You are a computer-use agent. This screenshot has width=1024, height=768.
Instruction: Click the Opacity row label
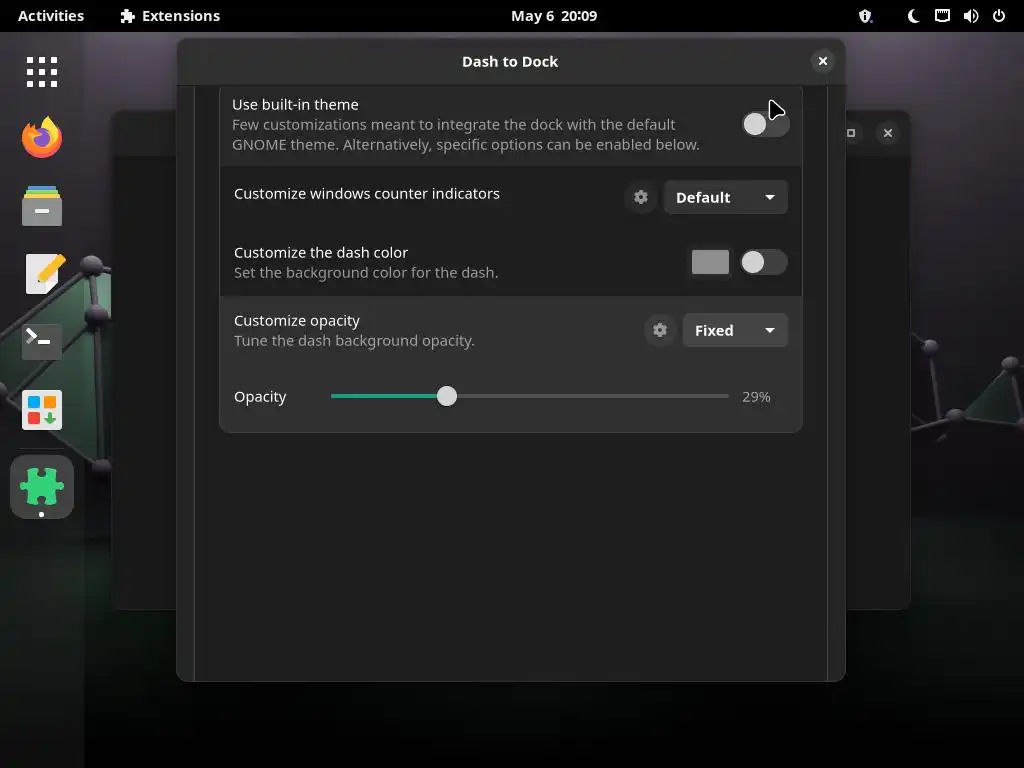coord(260,397)
